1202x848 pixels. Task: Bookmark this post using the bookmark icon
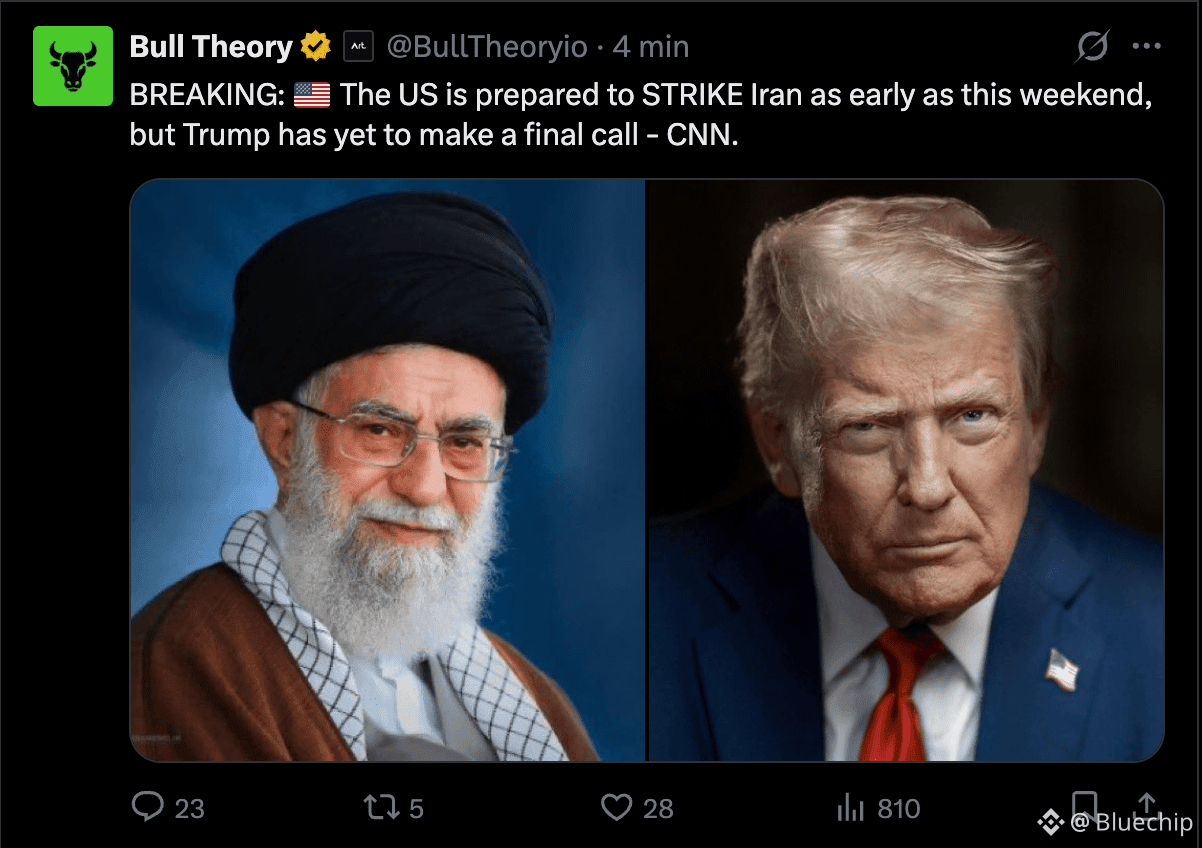[1084, 806]
